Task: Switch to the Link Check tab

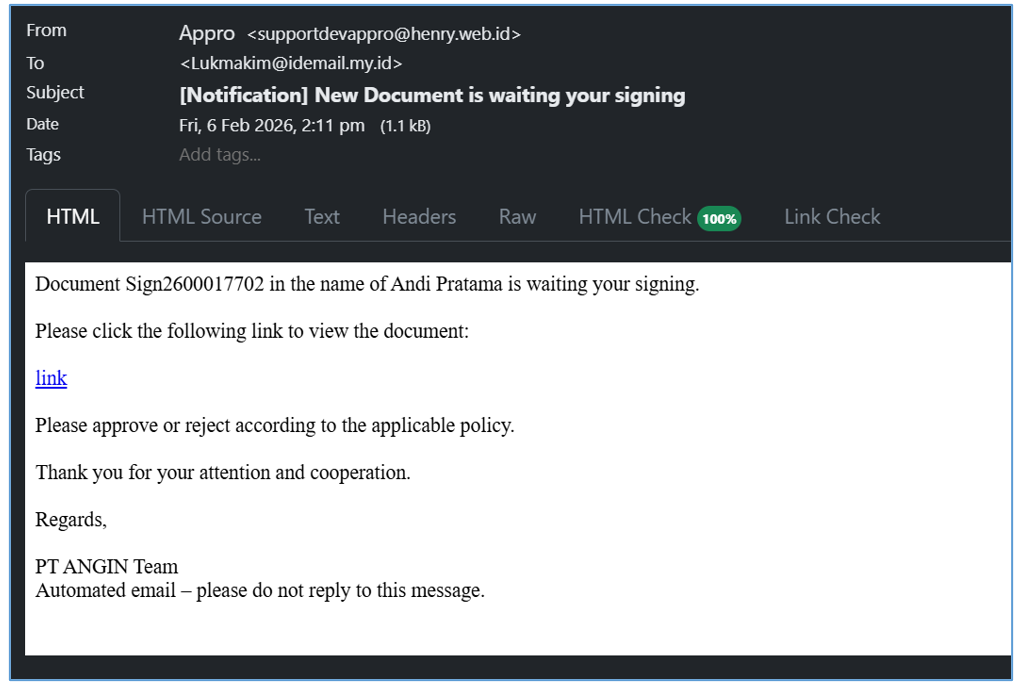Action: 831,217
